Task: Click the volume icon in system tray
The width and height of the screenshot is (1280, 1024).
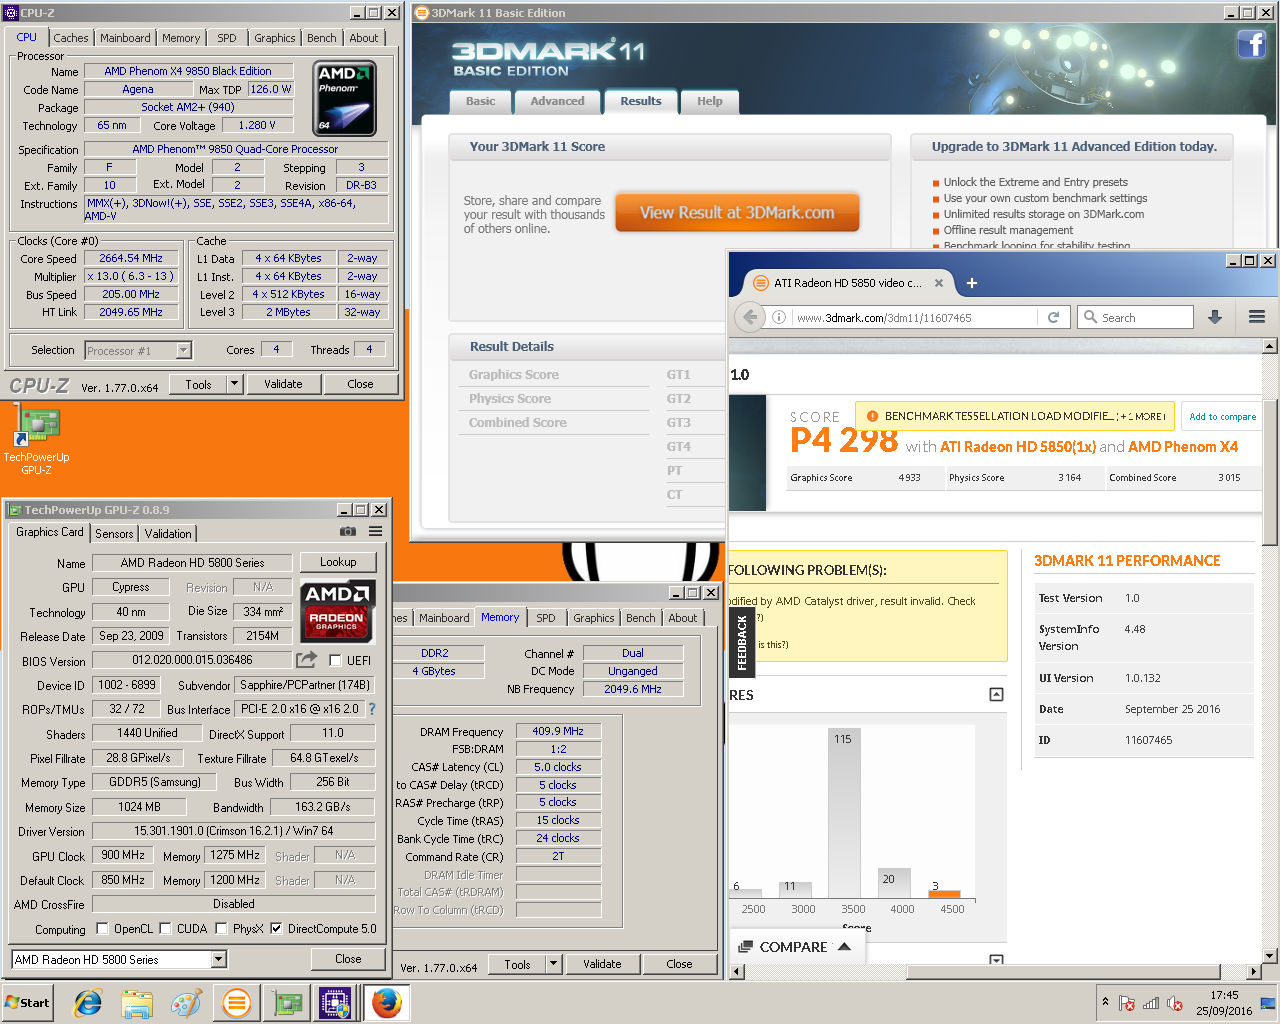Action: [x=1175, y=1003]
